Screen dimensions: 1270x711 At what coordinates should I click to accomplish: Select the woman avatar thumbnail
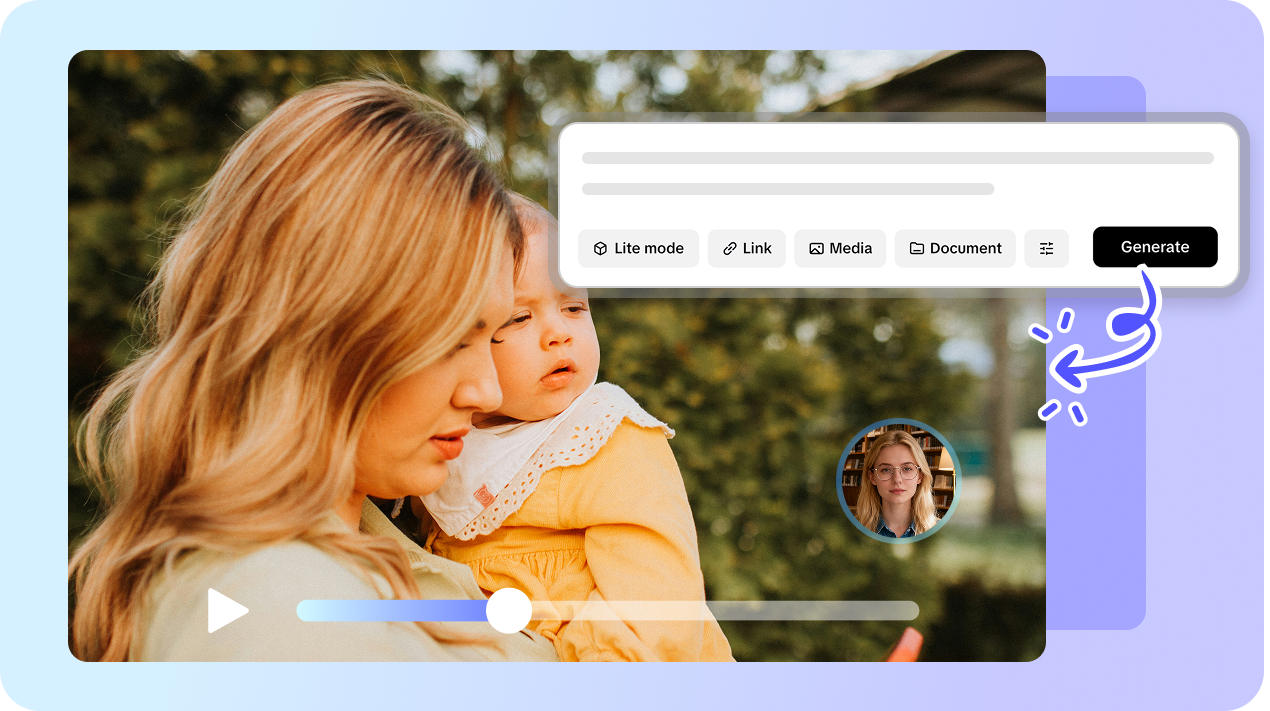(x=898, y=481)
